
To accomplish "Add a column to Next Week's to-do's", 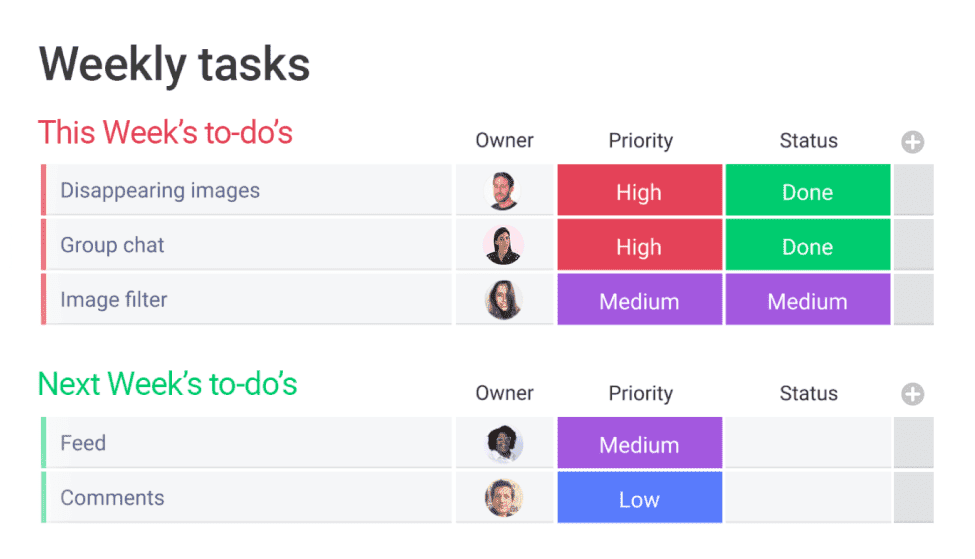I will click(x=912, y=394).
